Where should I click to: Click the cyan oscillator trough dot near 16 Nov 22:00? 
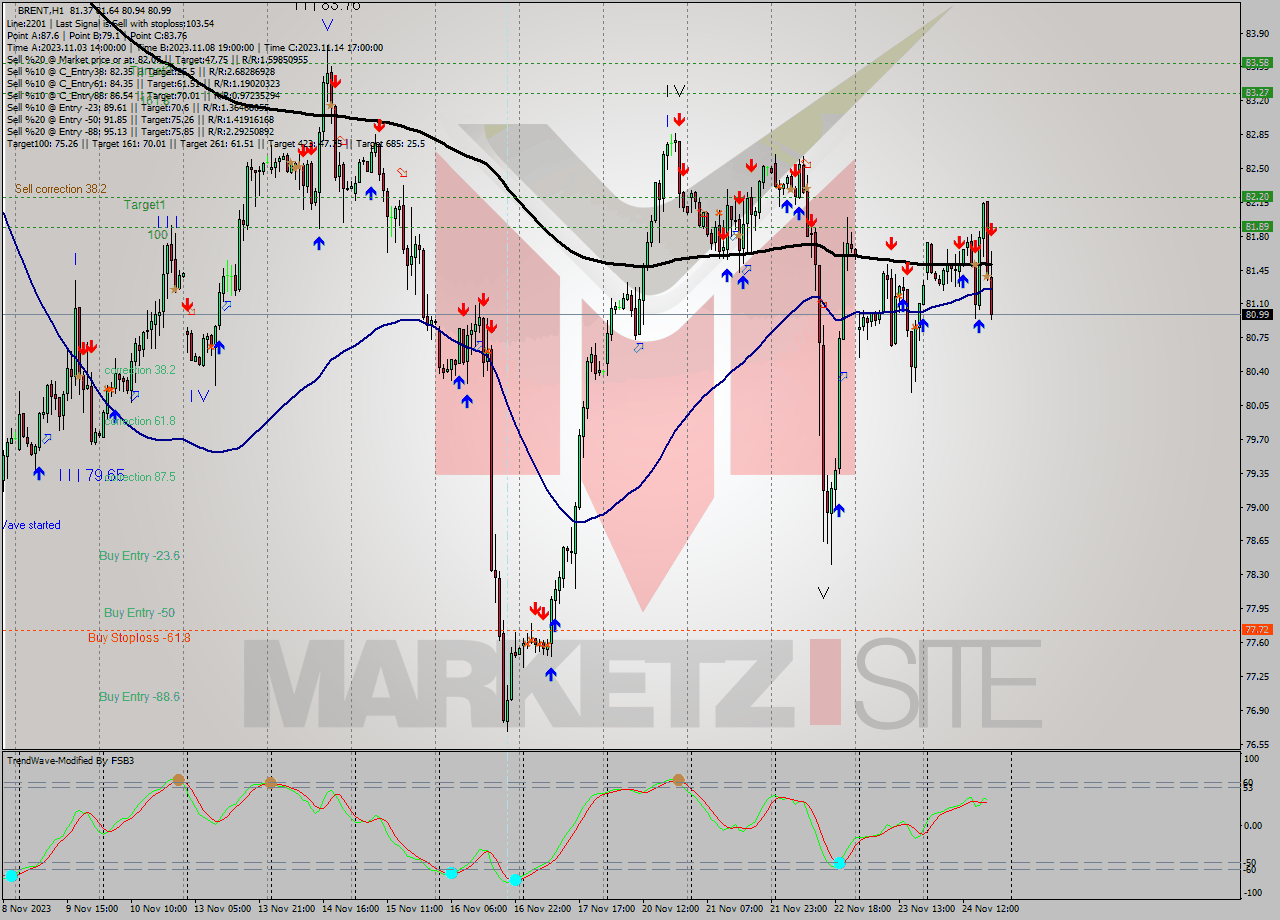pyautogui.click(x=515, y=879)
